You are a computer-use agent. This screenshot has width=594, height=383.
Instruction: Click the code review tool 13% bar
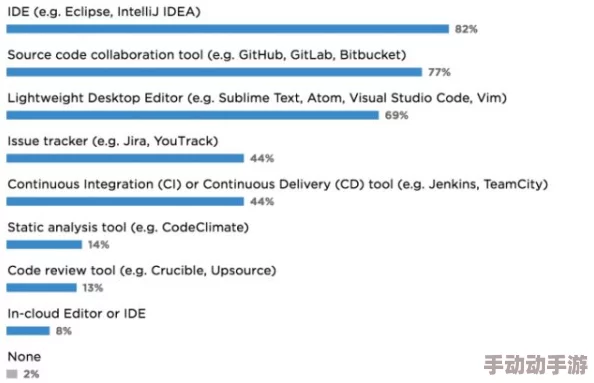coord(41,288)
